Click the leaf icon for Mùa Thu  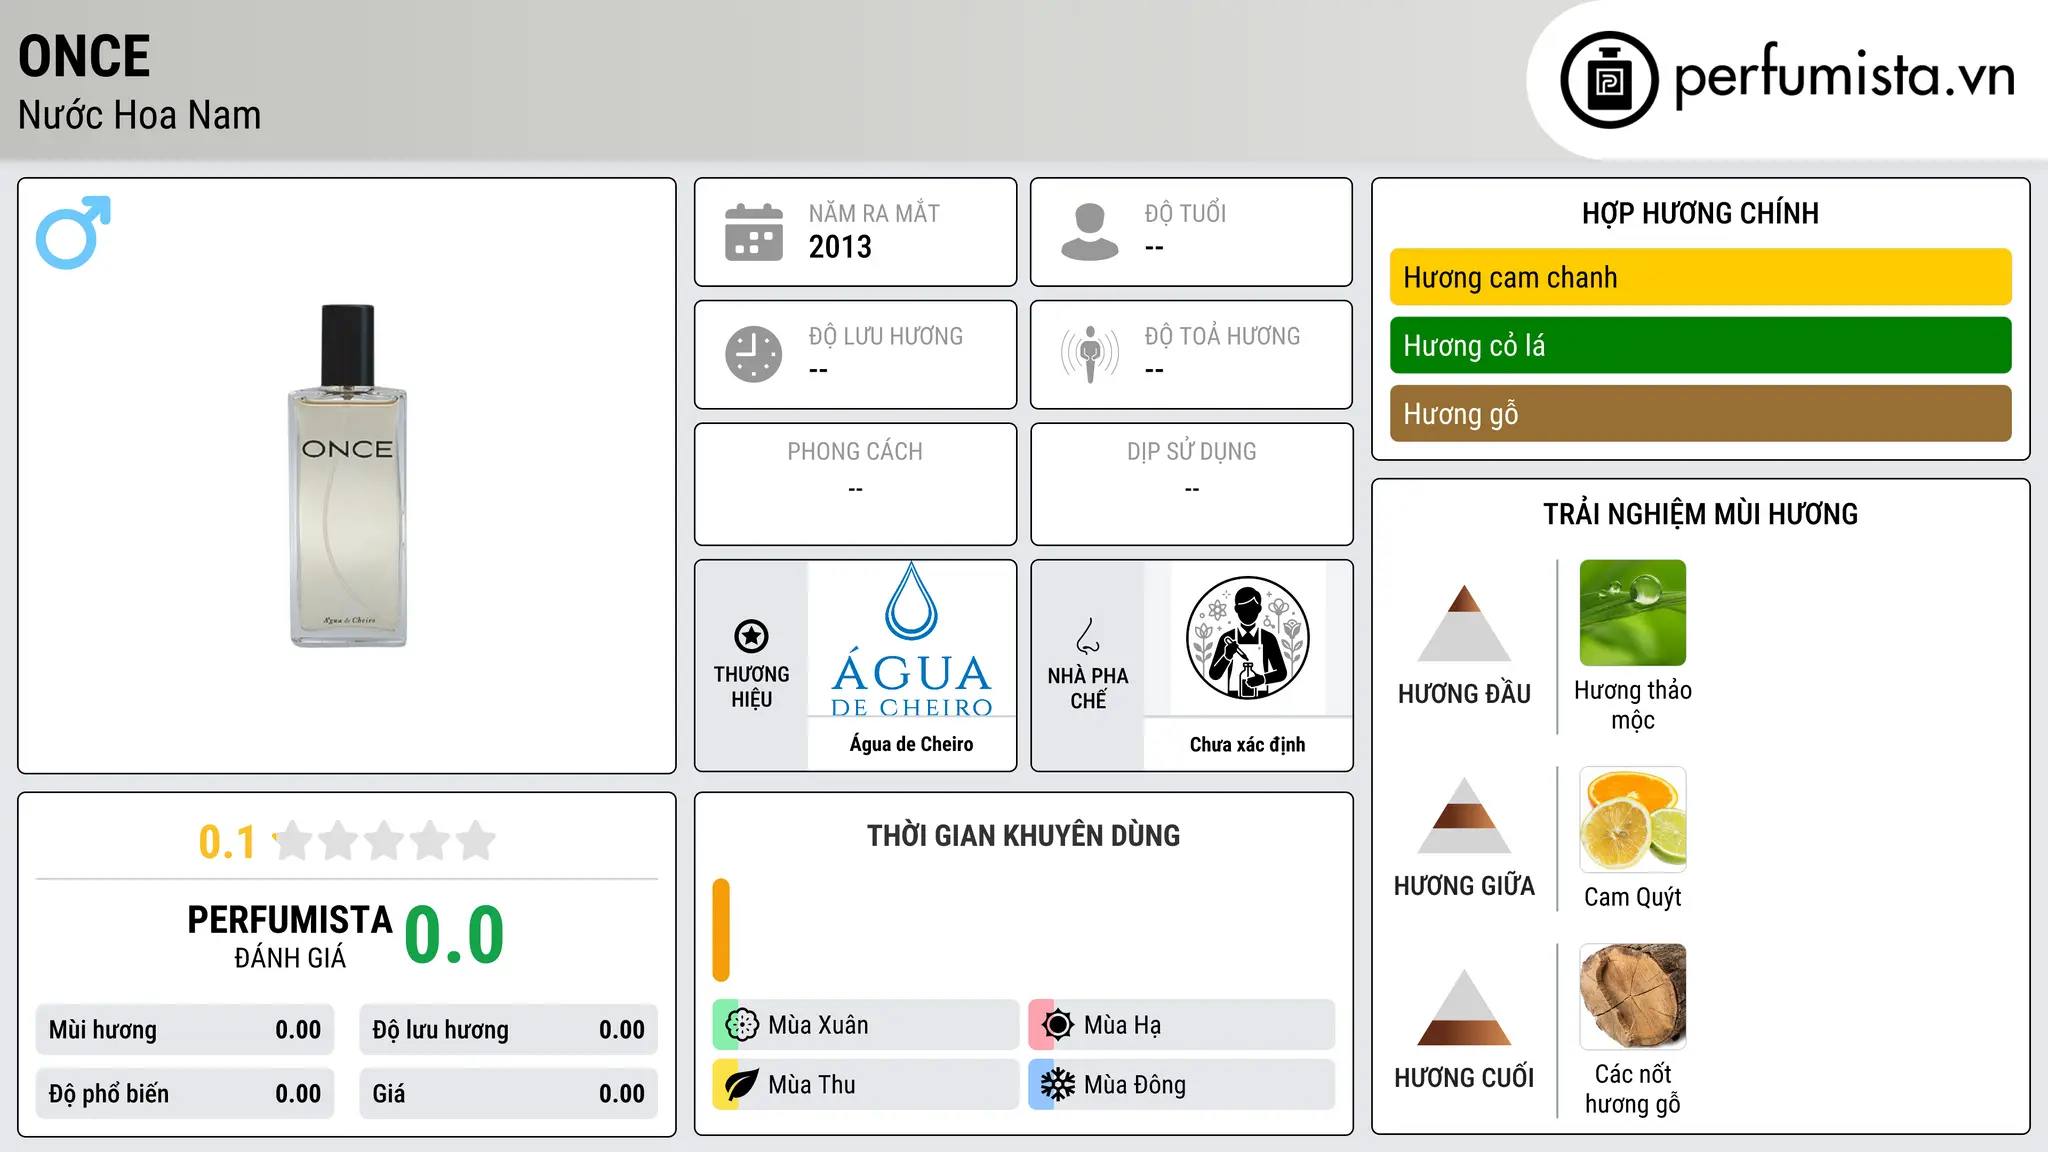tap(742, 1085)
